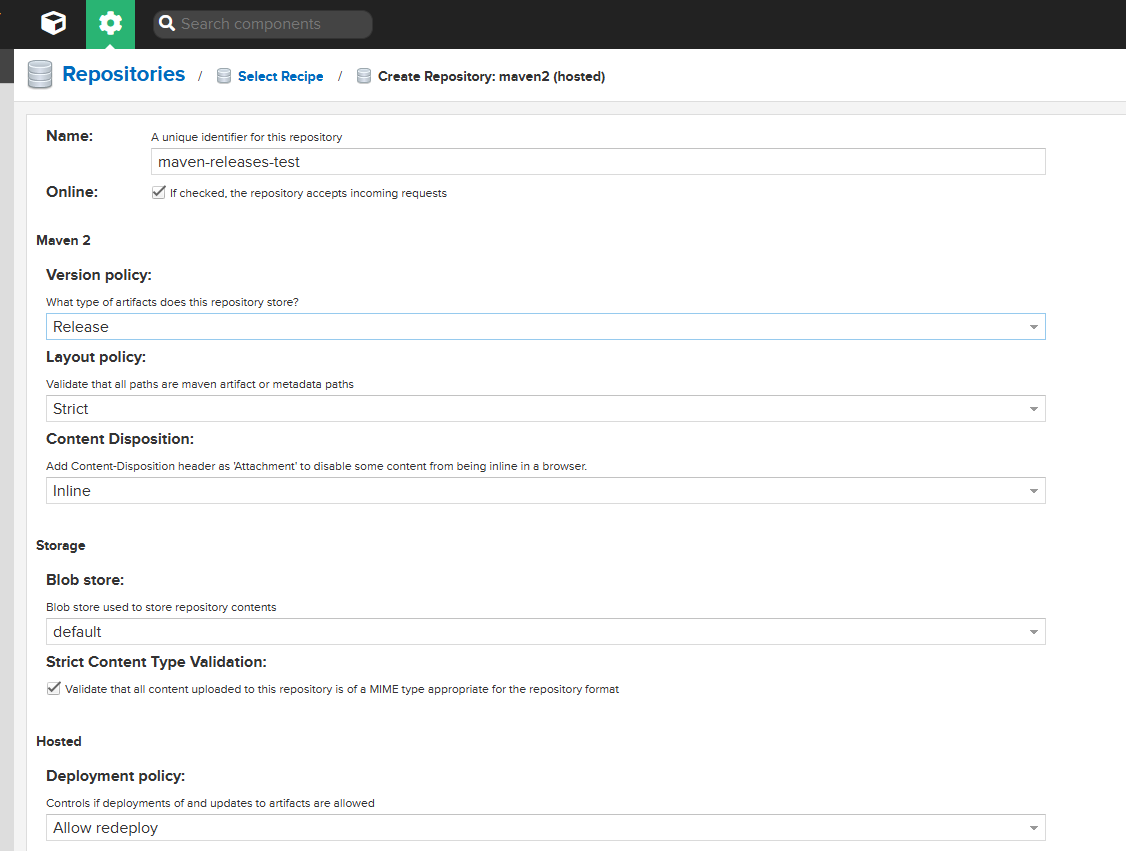
Task: Click 'Add Content-Disposition header' help text
Action: pyautogui.click(x=317, y=466)
